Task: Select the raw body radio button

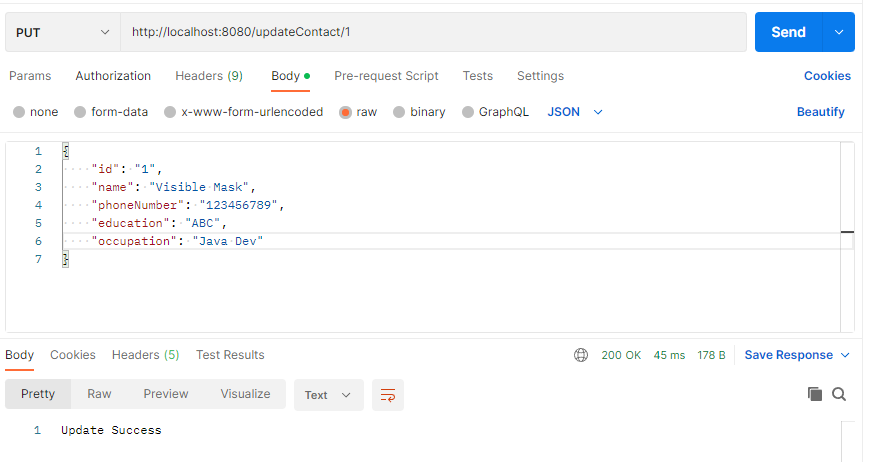Action: coord(346,112)
